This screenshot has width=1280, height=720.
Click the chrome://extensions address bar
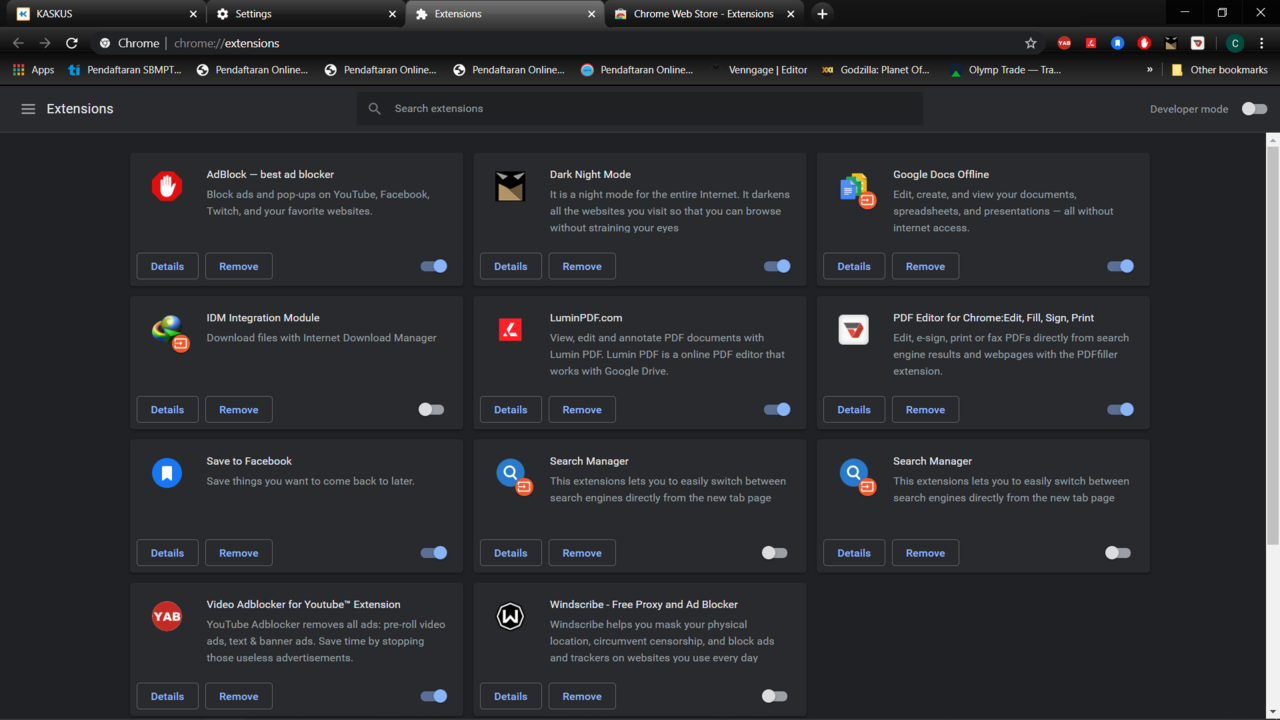560,43
